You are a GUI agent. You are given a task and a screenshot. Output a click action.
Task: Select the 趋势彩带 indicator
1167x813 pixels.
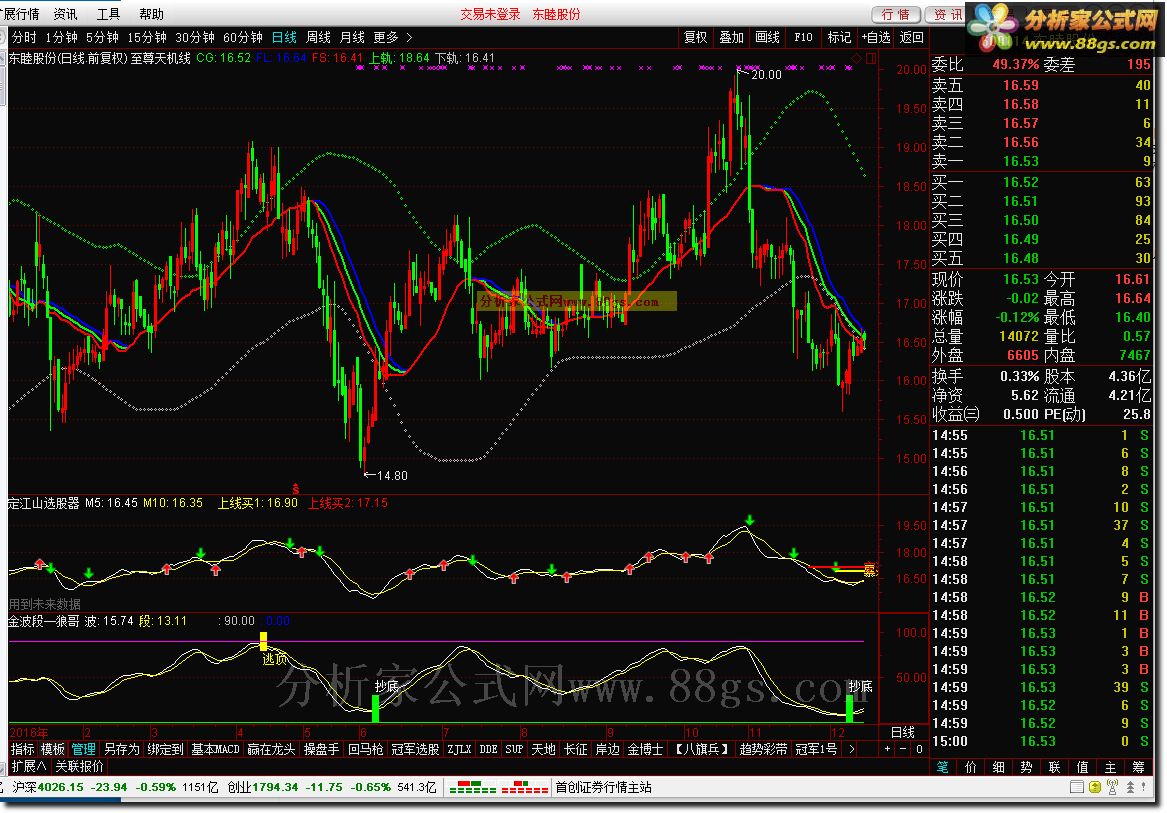[763, 749]
